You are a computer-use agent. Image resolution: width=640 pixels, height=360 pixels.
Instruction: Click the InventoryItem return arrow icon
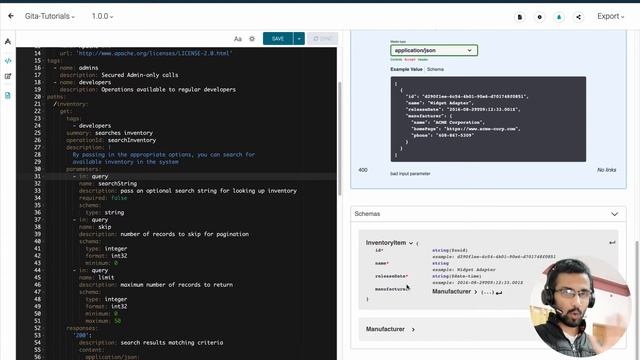(612, 242)
